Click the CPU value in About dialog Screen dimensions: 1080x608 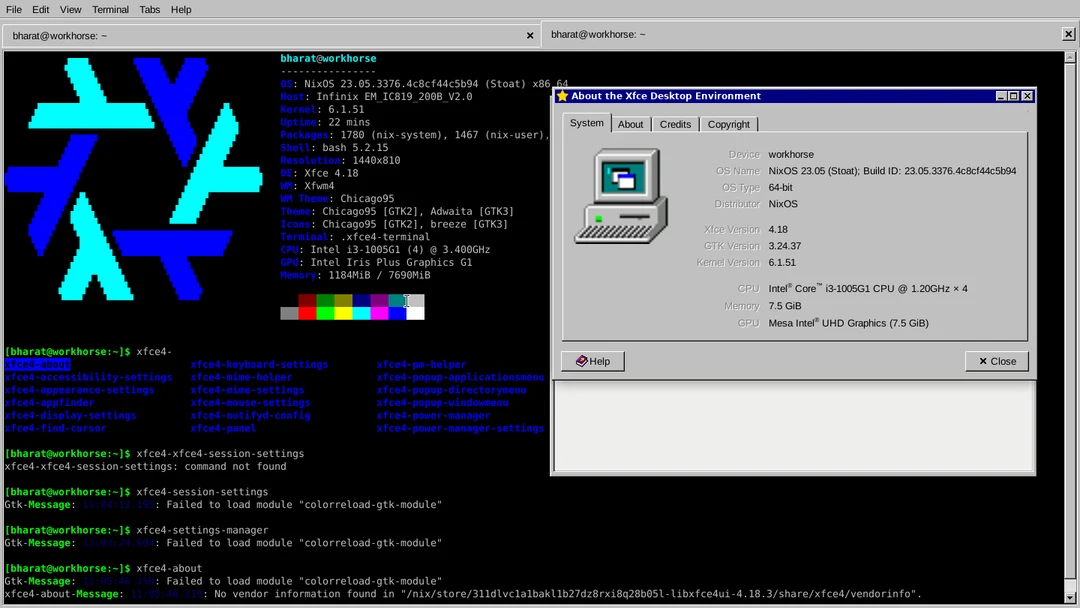[x=868, y=289]
